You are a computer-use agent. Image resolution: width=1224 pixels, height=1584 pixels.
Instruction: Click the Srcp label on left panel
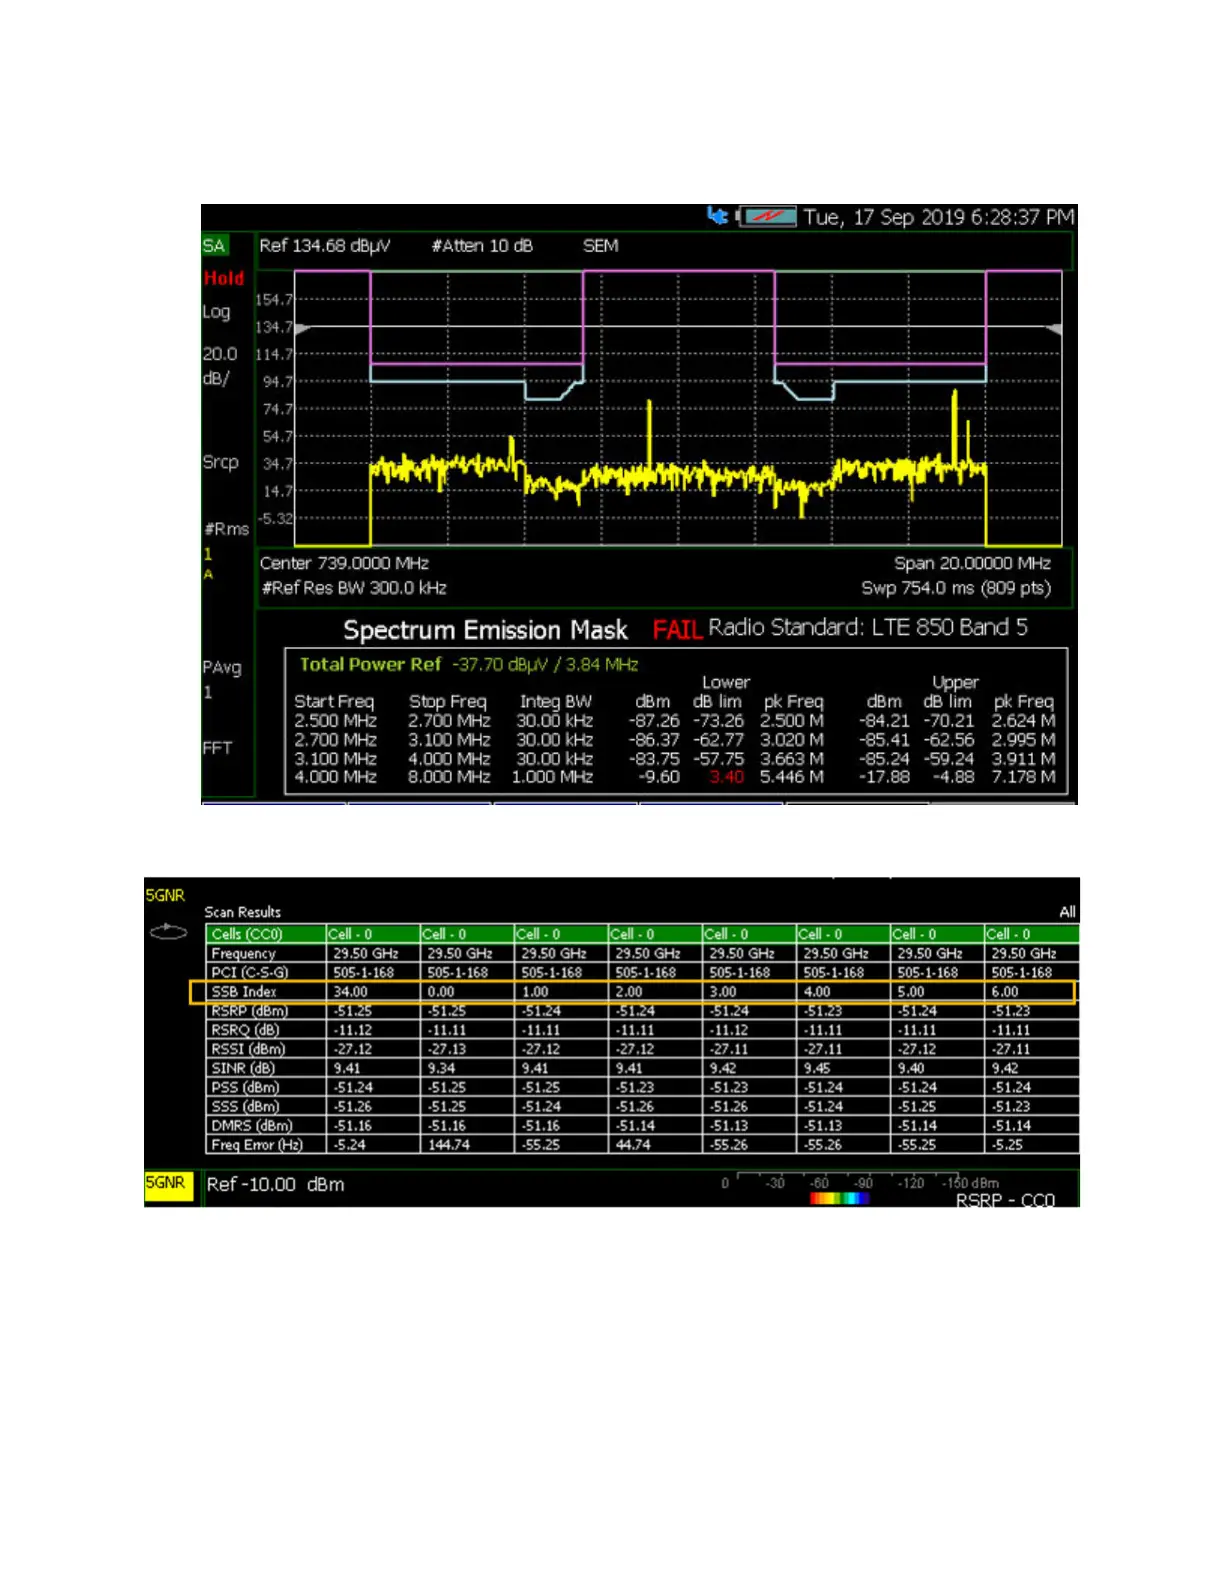(x=220, y=463)
